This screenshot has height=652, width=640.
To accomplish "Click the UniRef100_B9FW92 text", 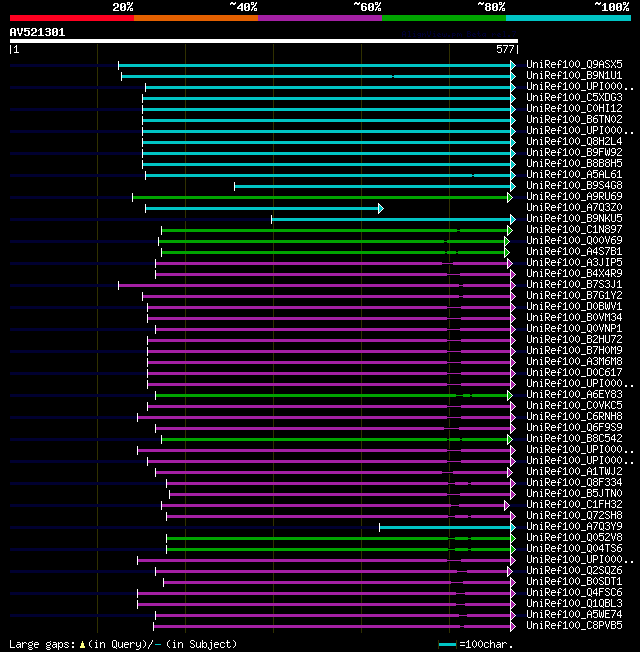I will (574, 152).
